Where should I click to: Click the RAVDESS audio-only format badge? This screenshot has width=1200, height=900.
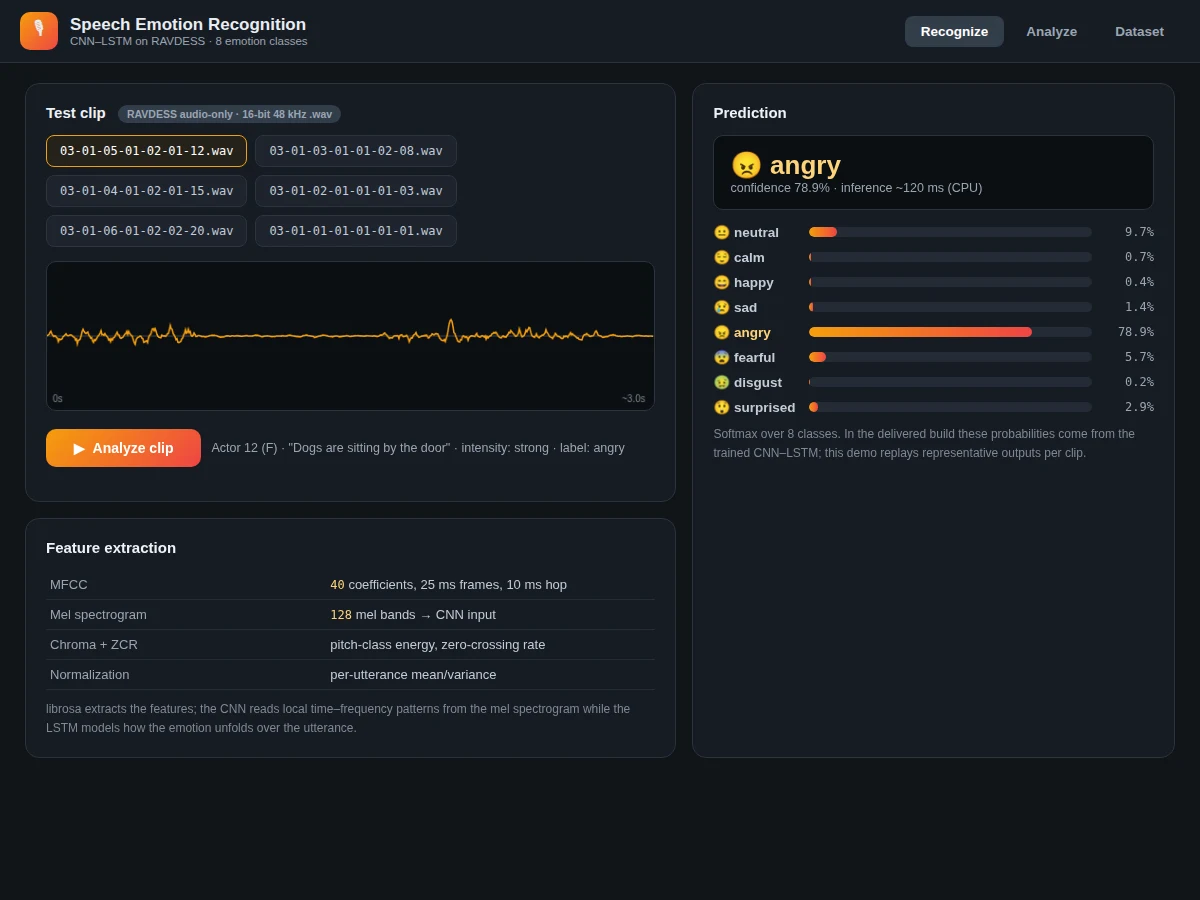coord(229,114)
